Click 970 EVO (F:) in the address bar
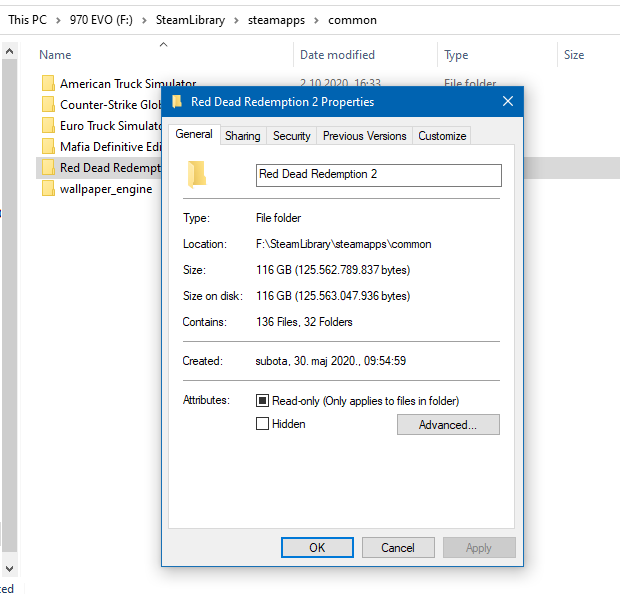Screen dimensions: 620x599 tap(101, 20)
